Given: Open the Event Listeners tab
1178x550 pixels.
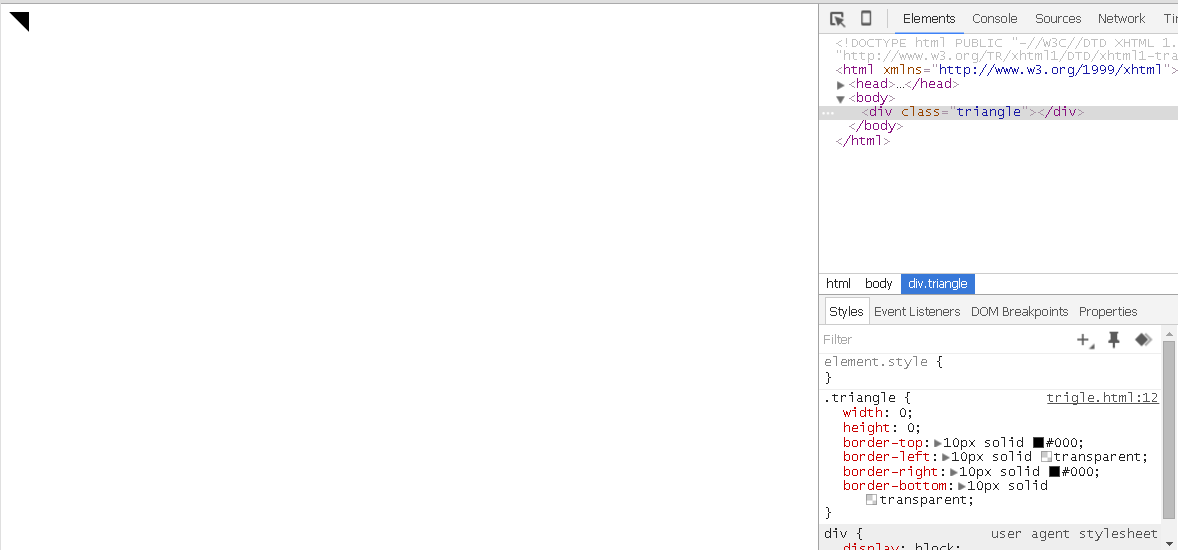Looking at the screenshot, I should point(917,311).
